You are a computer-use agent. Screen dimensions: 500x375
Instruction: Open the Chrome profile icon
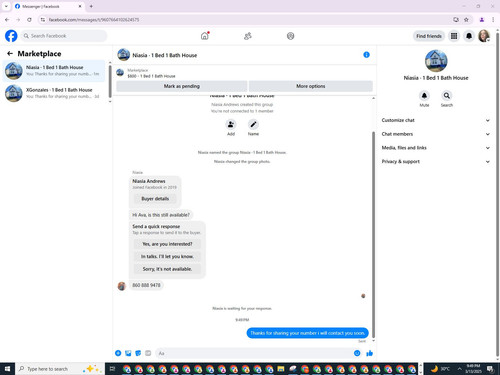482,20
